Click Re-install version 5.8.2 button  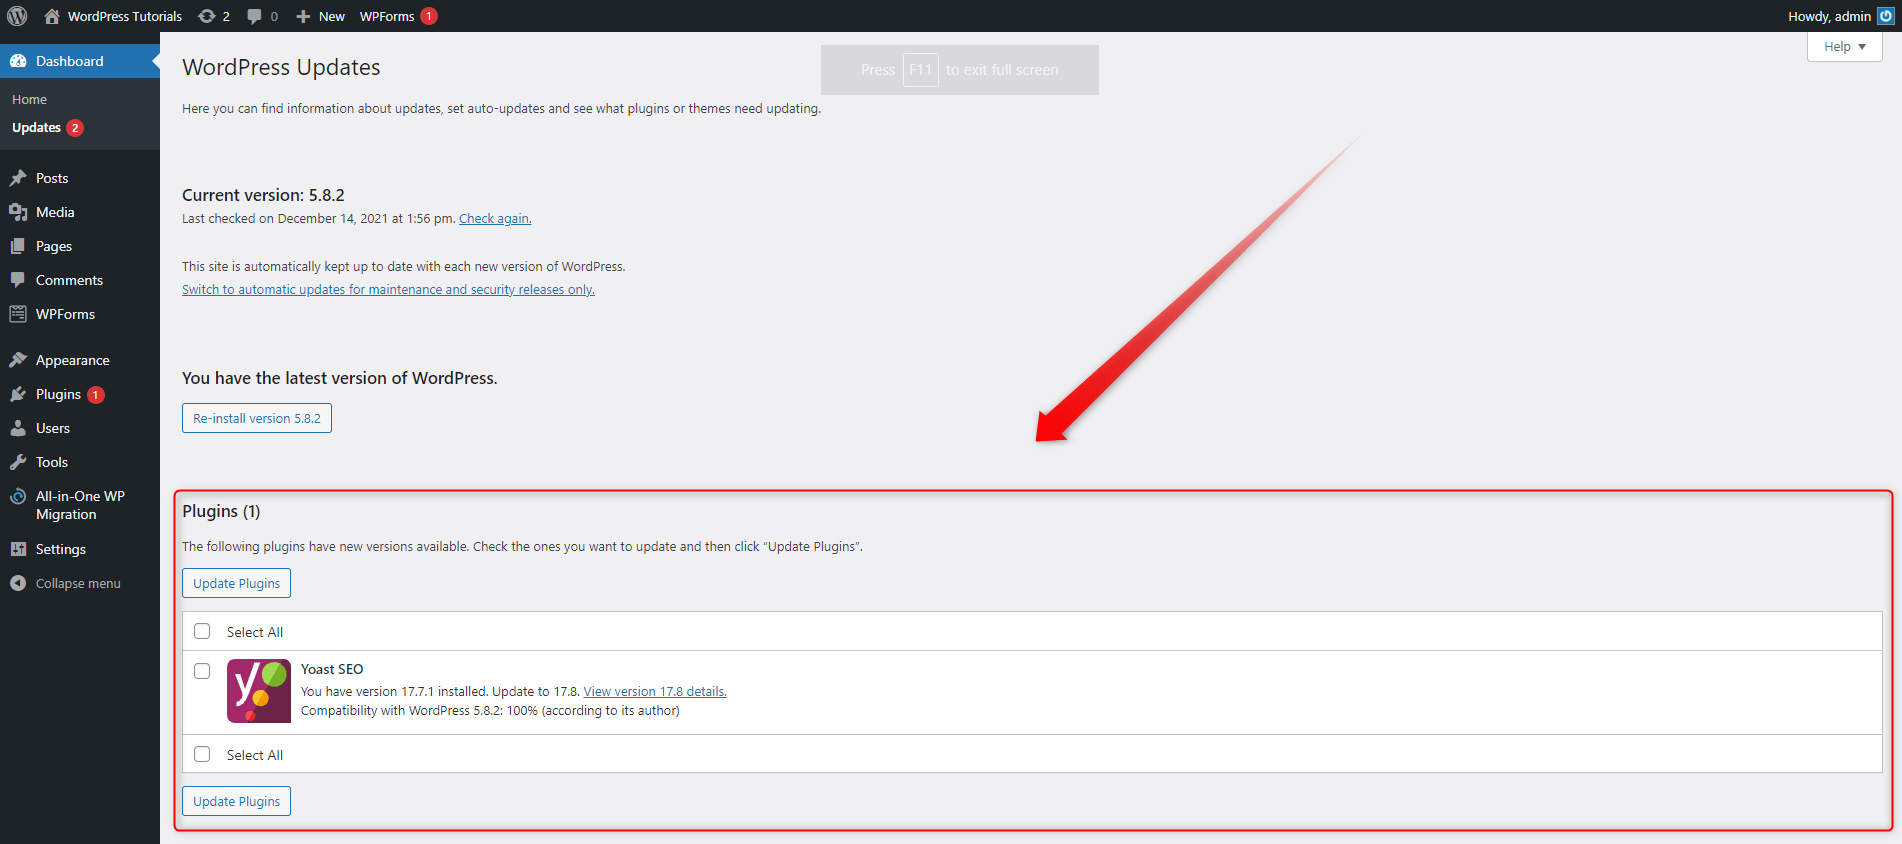pyautogui.click(x=257, y=418)
